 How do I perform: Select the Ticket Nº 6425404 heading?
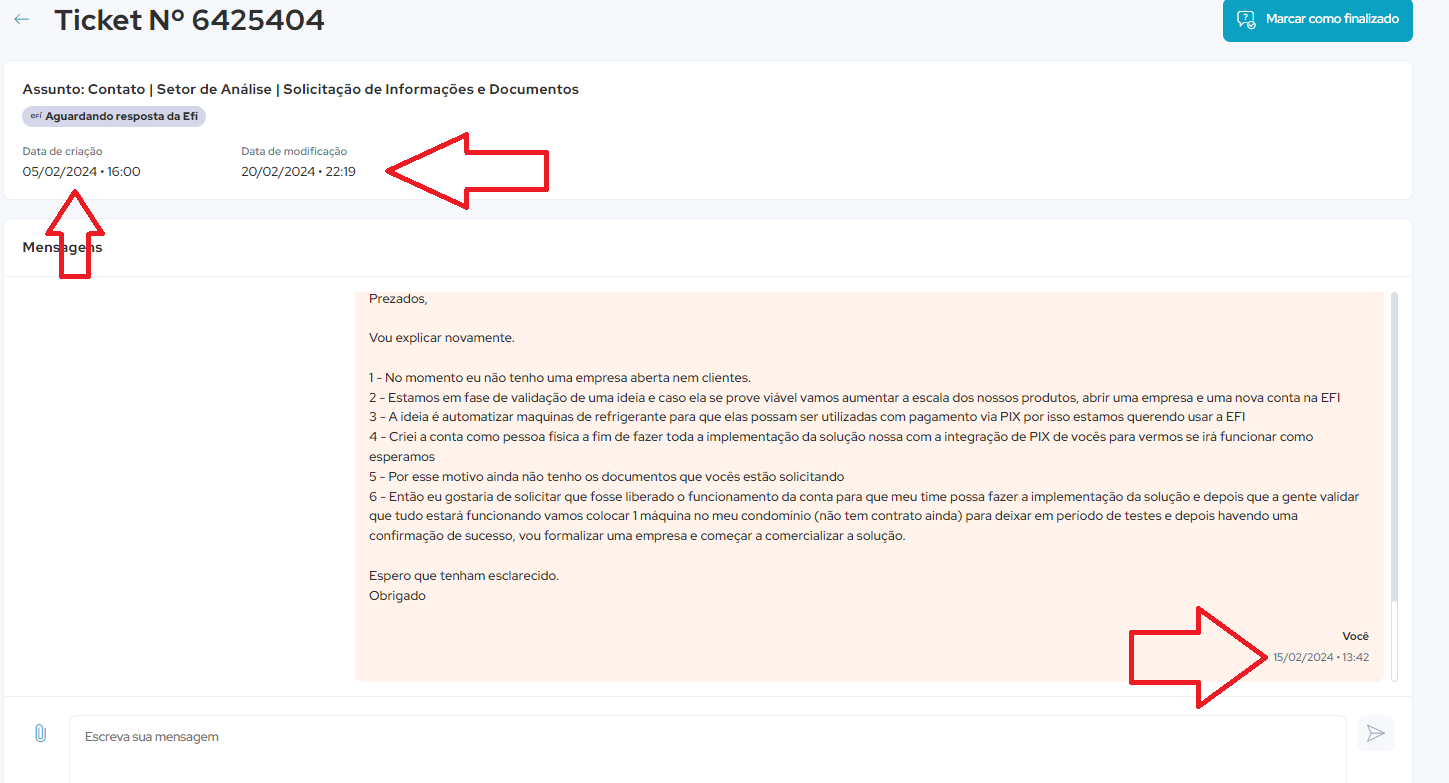point(190,19)
